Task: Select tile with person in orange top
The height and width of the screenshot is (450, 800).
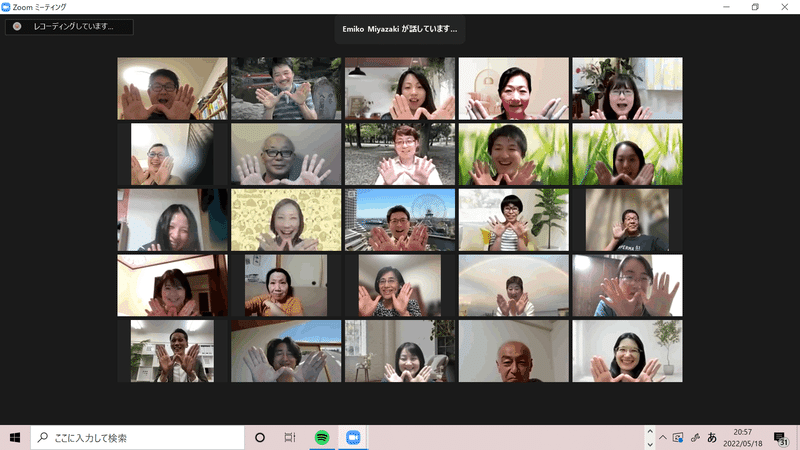Action: (x=286, y=286)
